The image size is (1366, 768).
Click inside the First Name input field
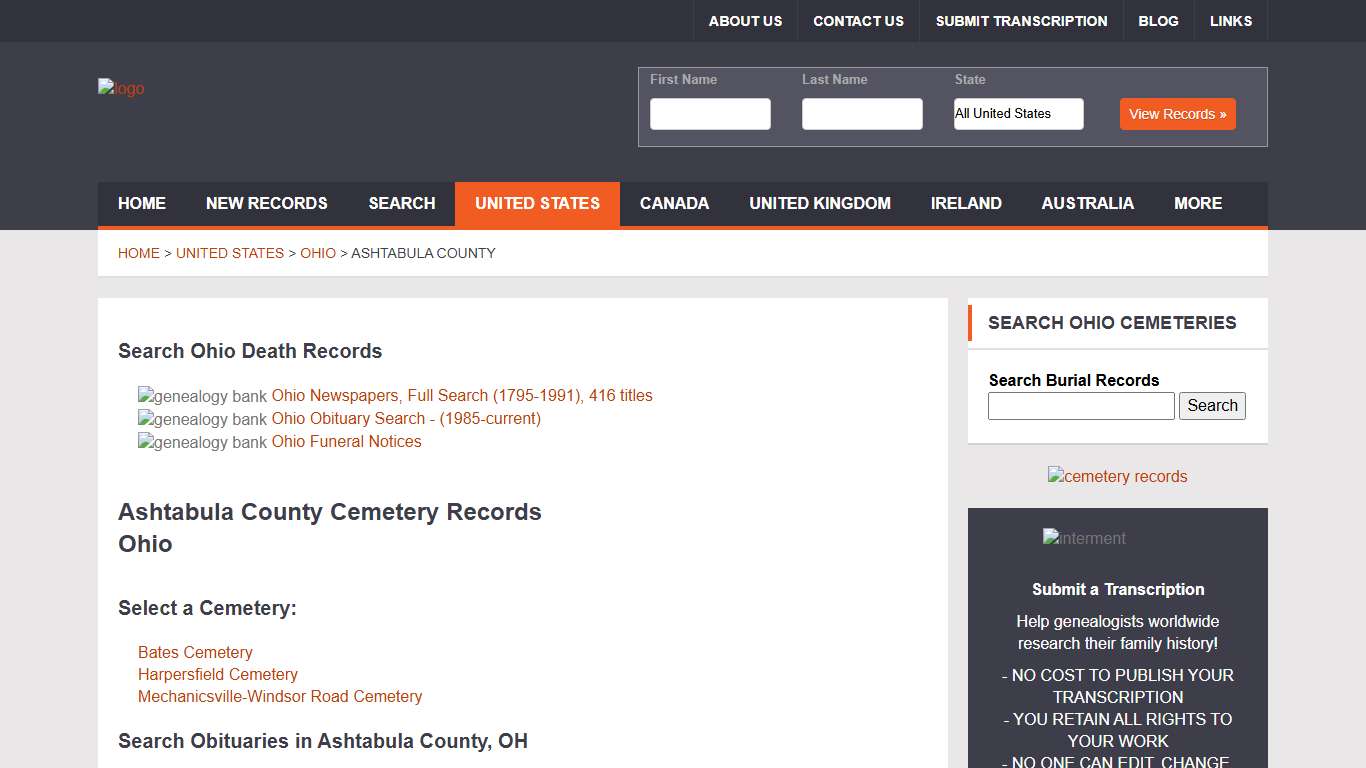pos(710,113)
